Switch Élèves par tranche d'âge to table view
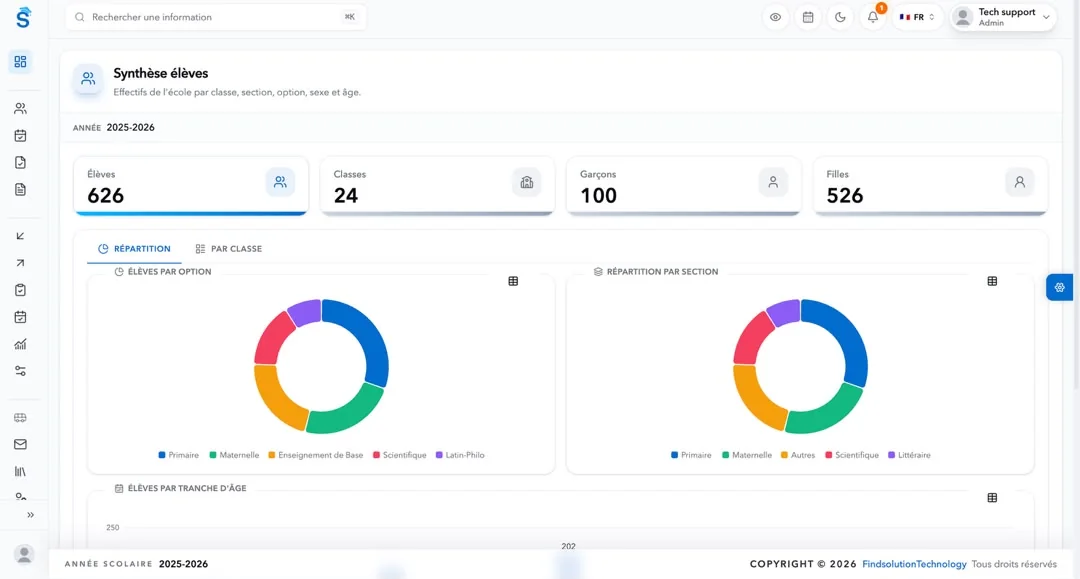This screenshot has height=579, width=1080. (992, 498)
